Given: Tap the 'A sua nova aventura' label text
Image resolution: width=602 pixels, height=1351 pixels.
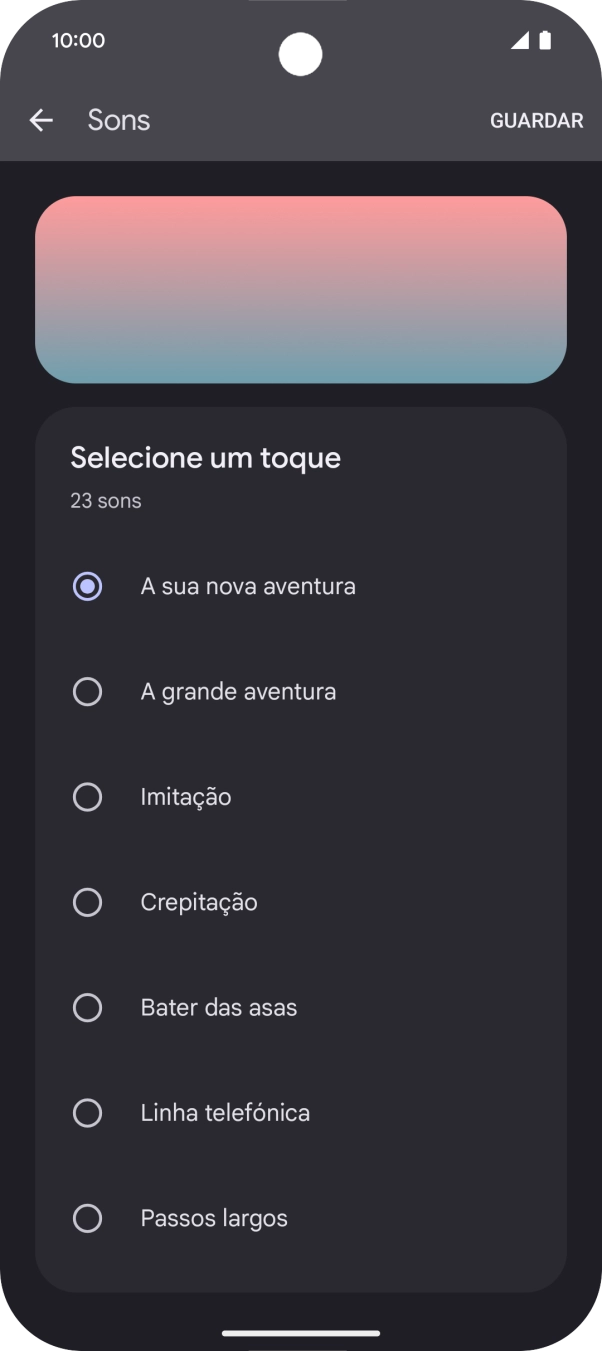Looking at the screenshot, I should point(248,586).
